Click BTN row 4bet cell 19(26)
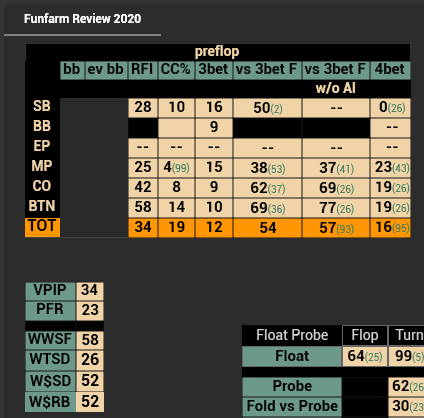Viewport: 424px width, 418px height. point(390,208)
